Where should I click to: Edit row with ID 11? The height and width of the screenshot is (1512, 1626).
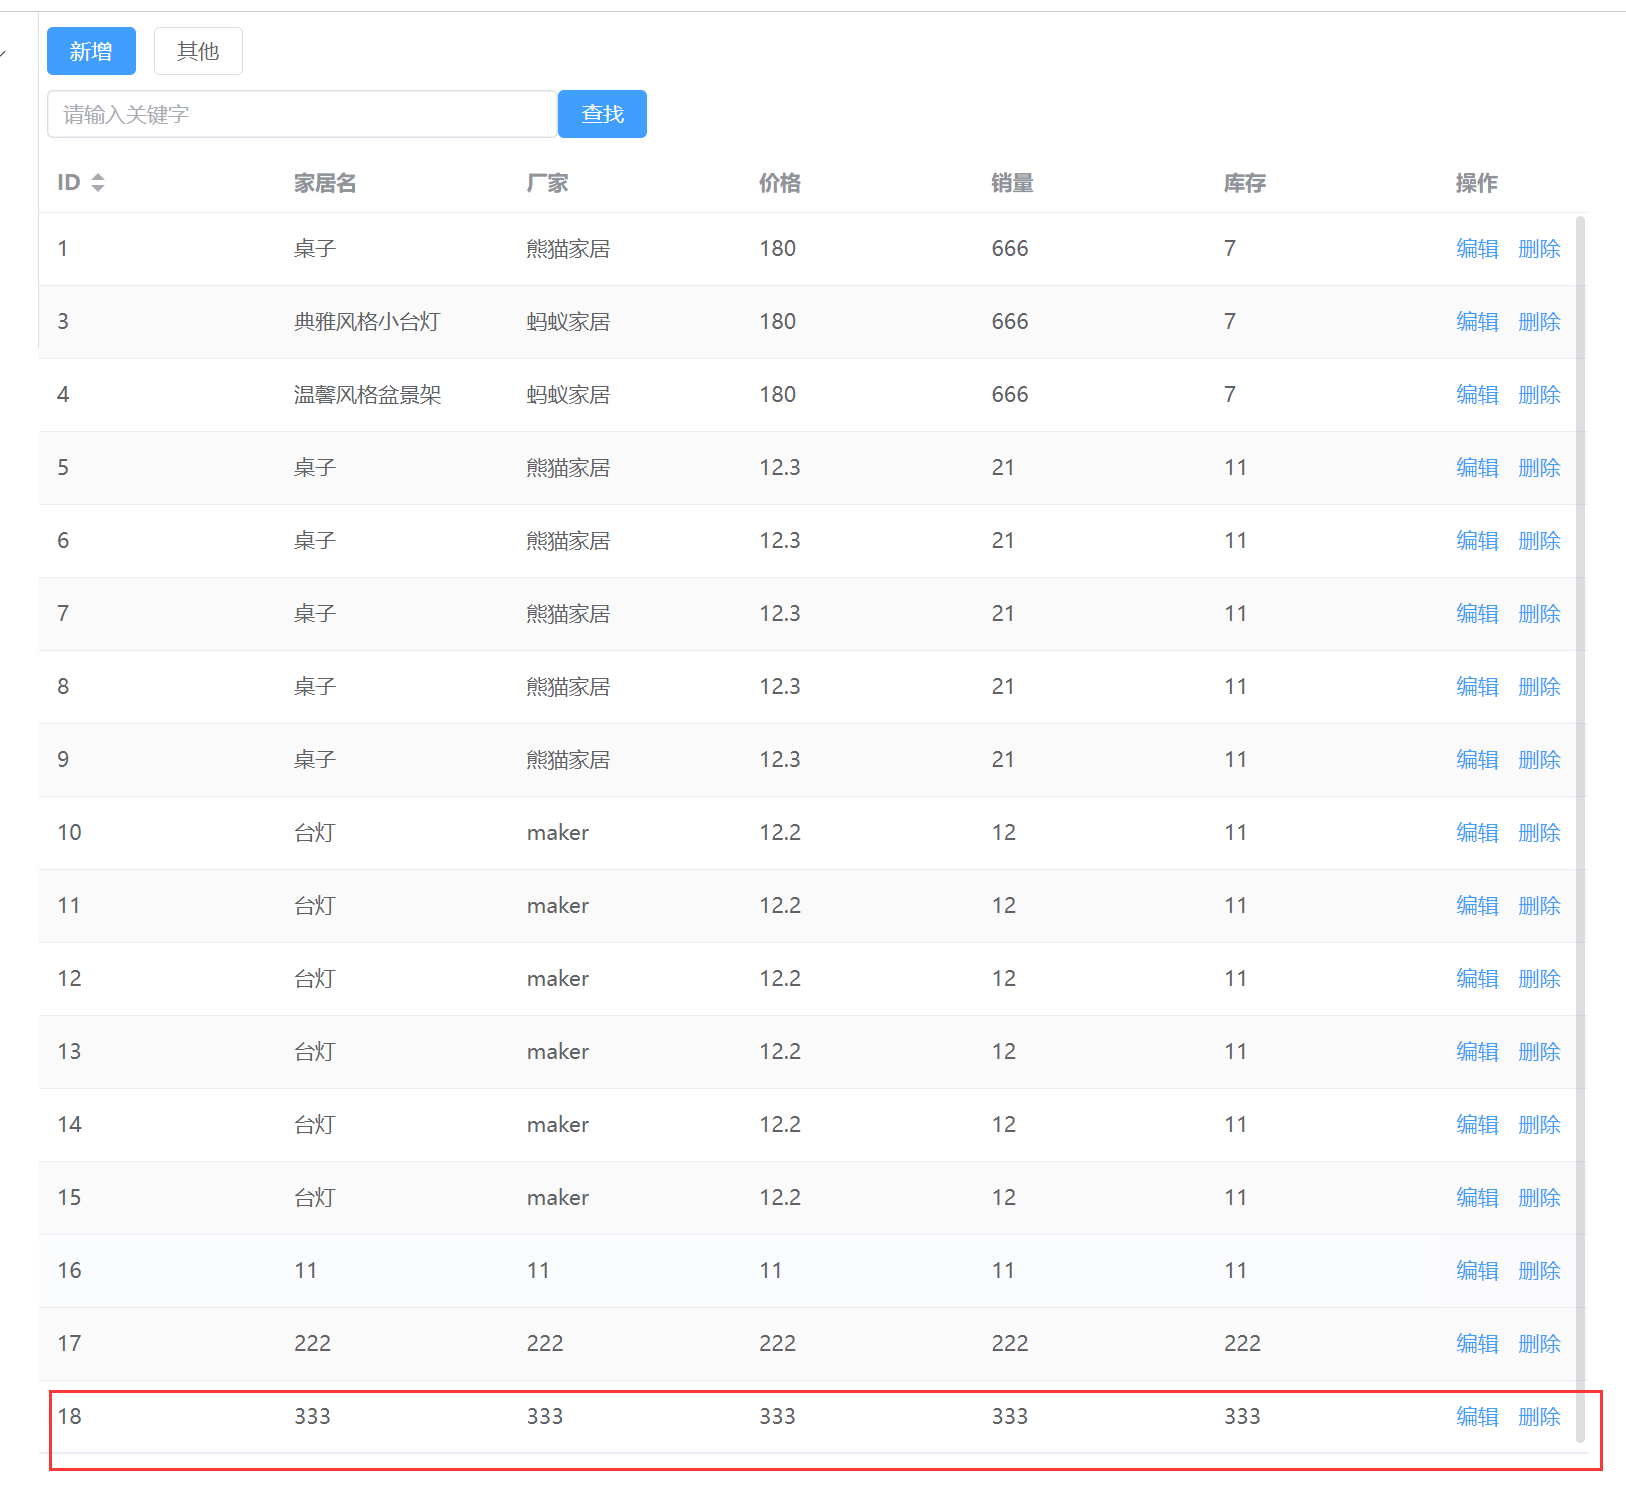(1477, 906)
